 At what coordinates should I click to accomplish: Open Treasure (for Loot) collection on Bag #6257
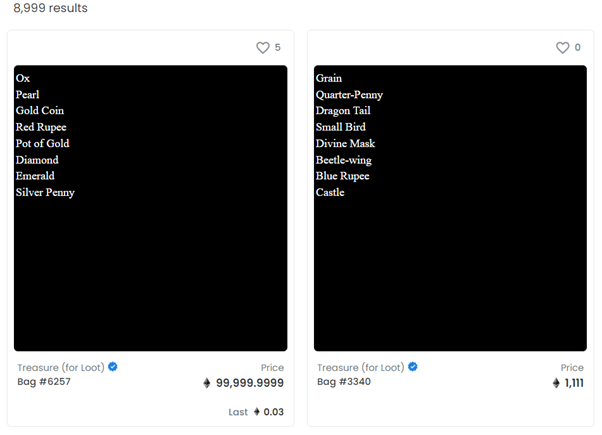pos(61,367)
